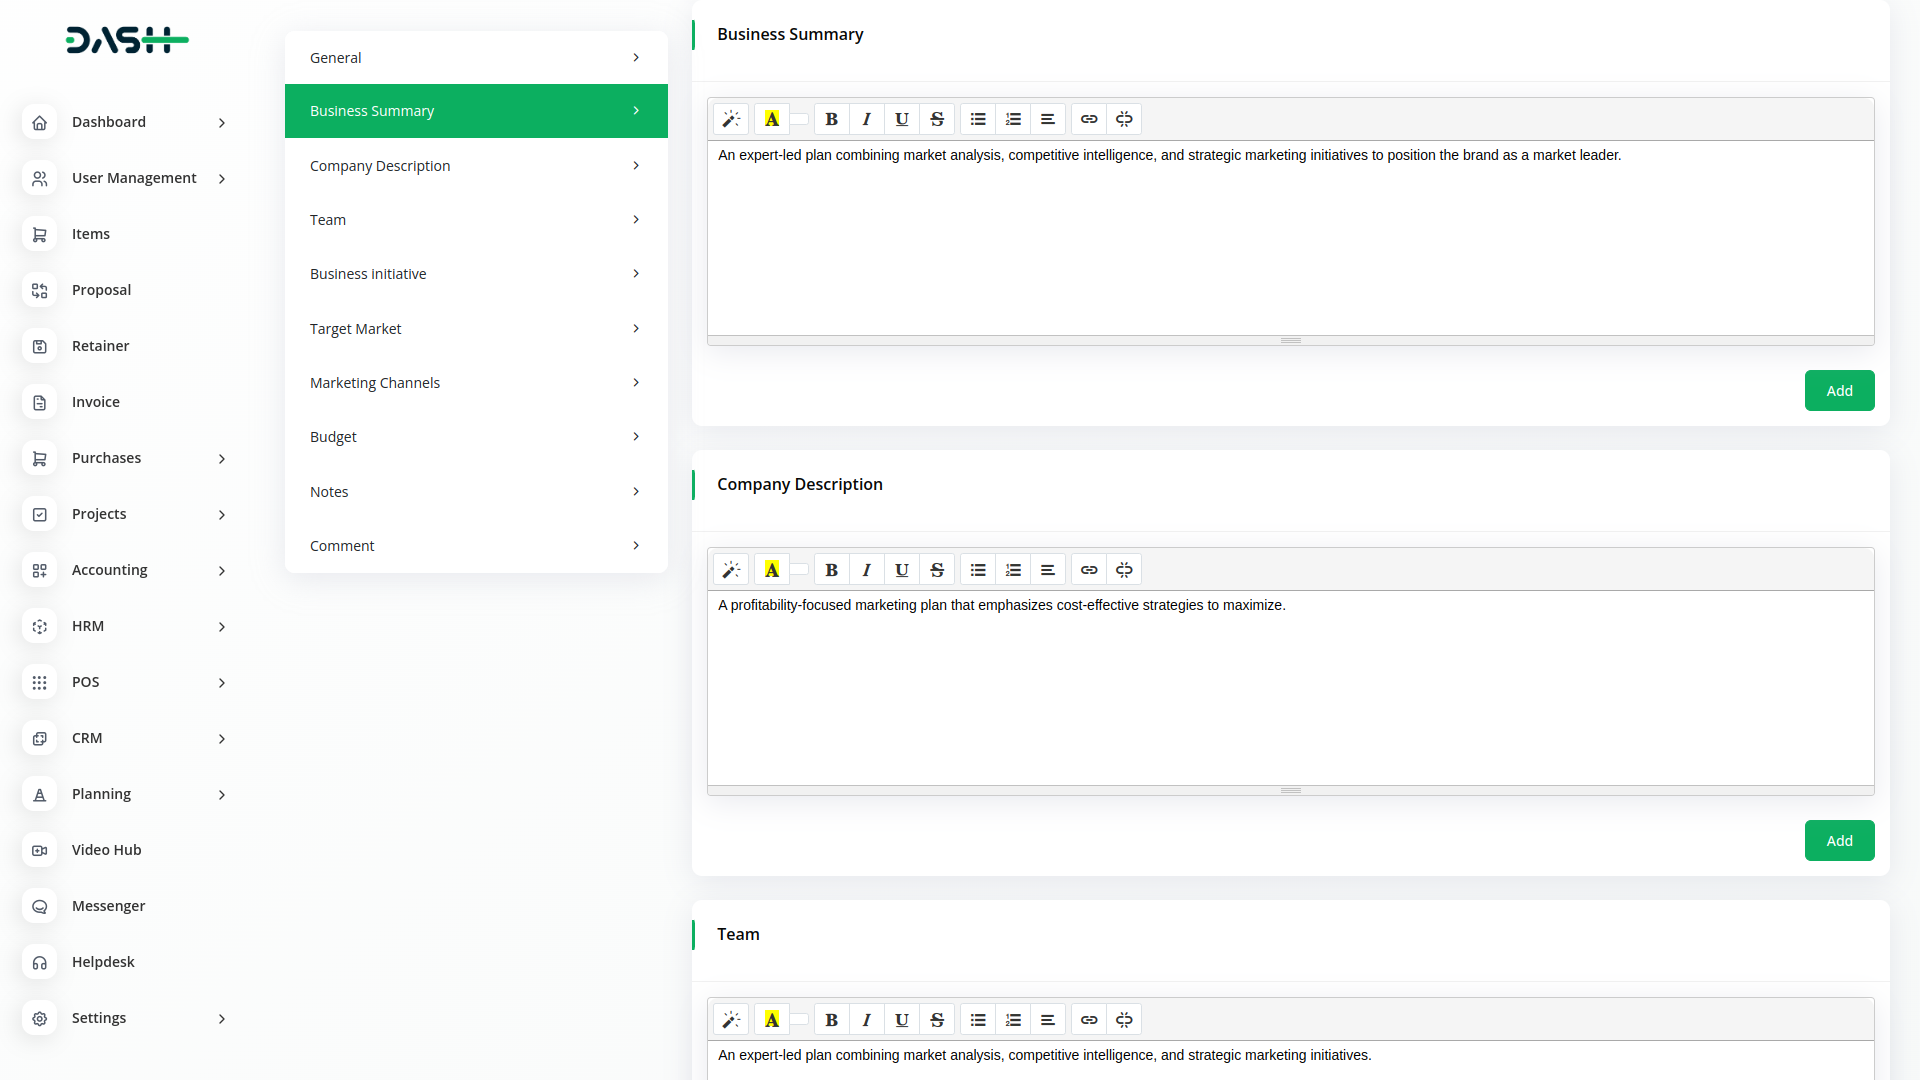Toggle bold in the Business Summary editor
The height and width of the screenshot is (1080, 1920).
(831, 119)
